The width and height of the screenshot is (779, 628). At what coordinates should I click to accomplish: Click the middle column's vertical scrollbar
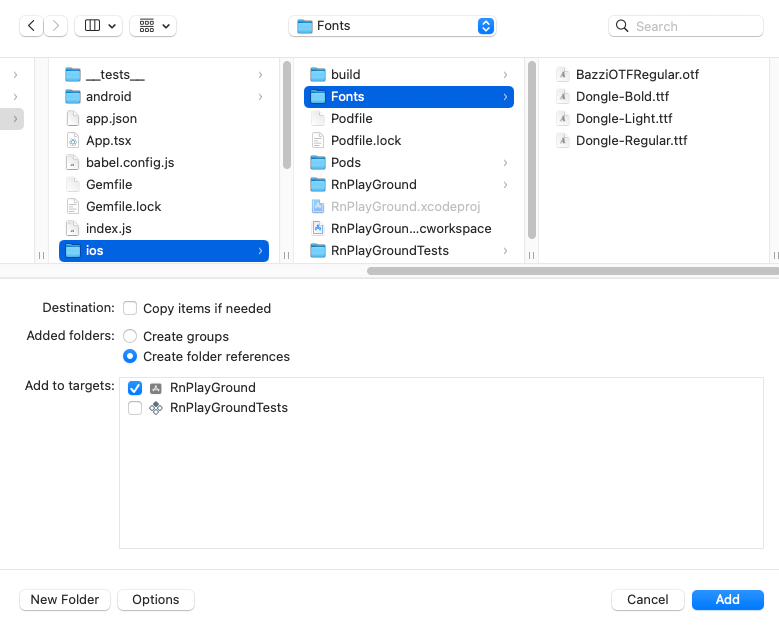pos(532,150)
